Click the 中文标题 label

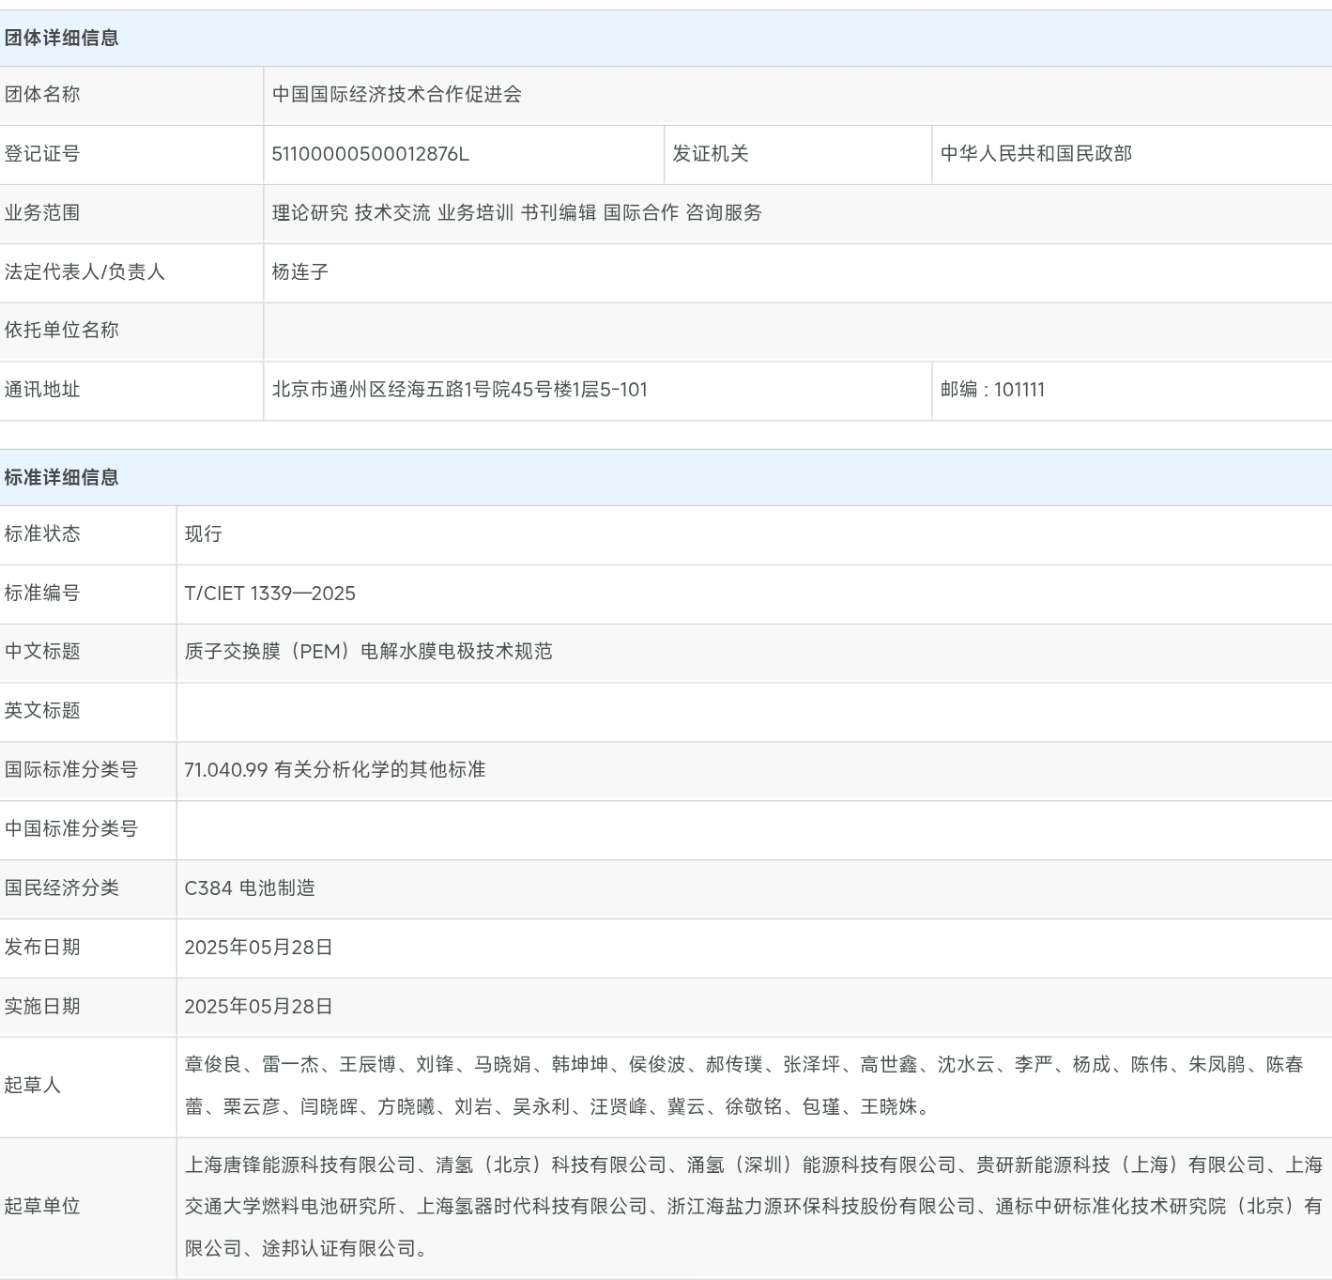click(x=42, y=651)
